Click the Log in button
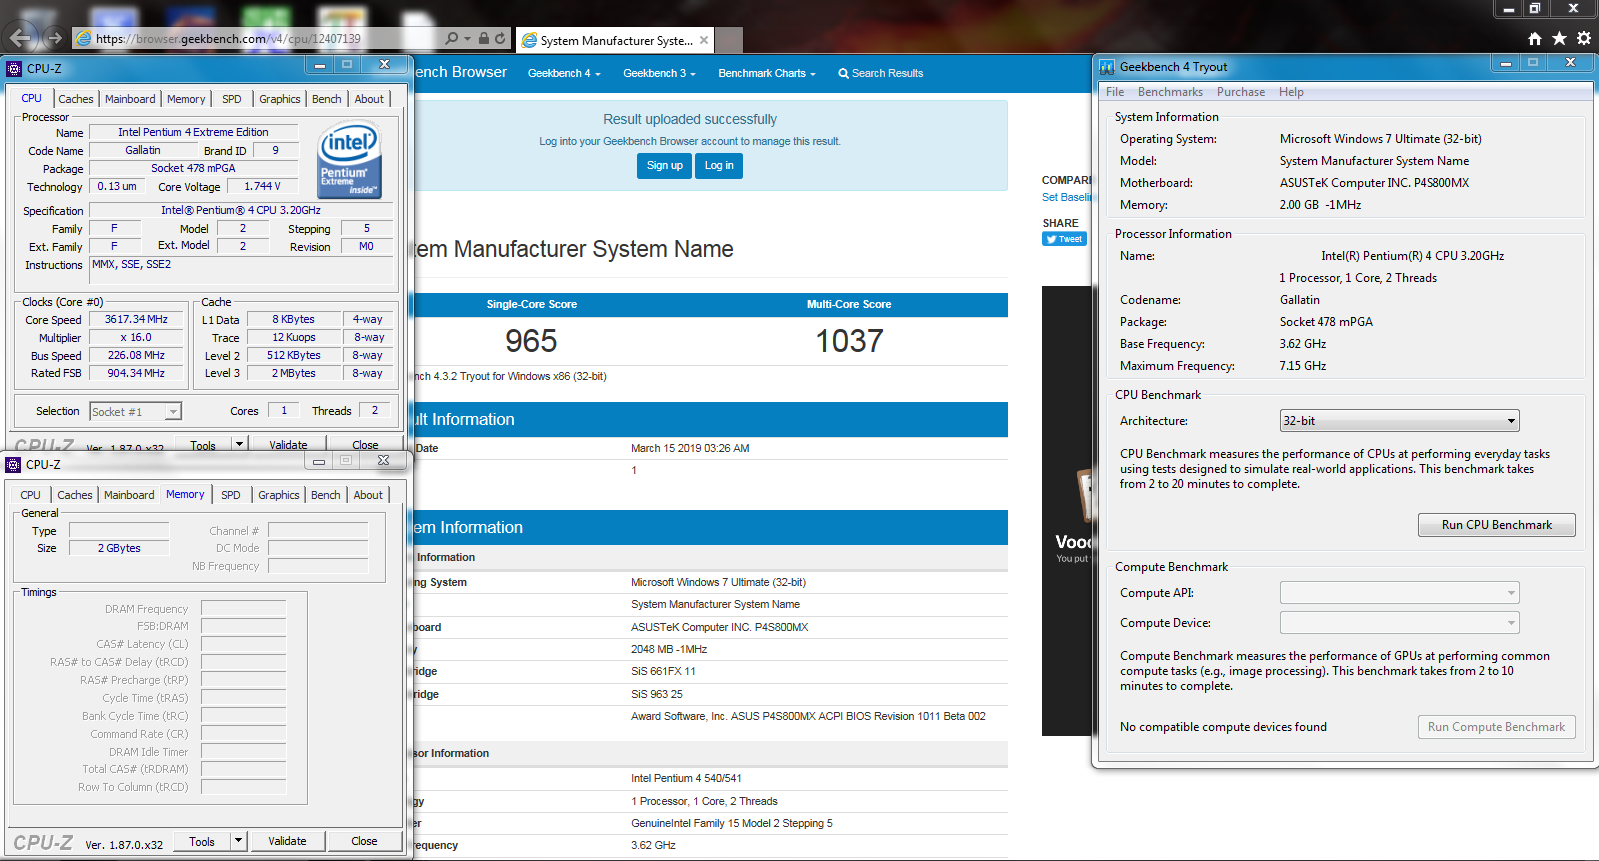Screen dimensions: 1599x861 [x=719, y=166]
